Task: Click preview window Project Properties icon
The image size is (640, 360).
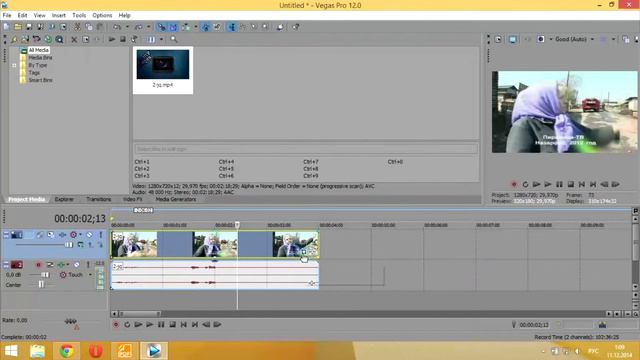Action: pos(498,40)
